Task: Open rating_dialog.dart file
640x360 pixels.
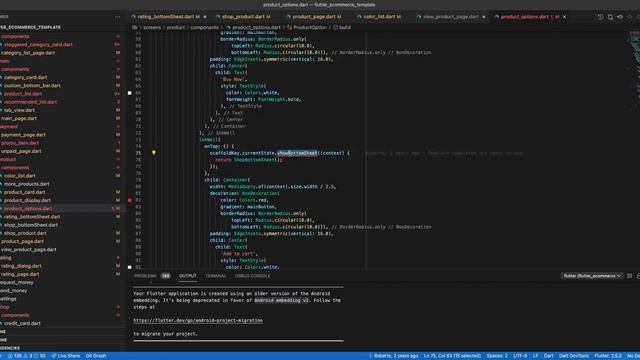Action: click(x=21, y=266)
